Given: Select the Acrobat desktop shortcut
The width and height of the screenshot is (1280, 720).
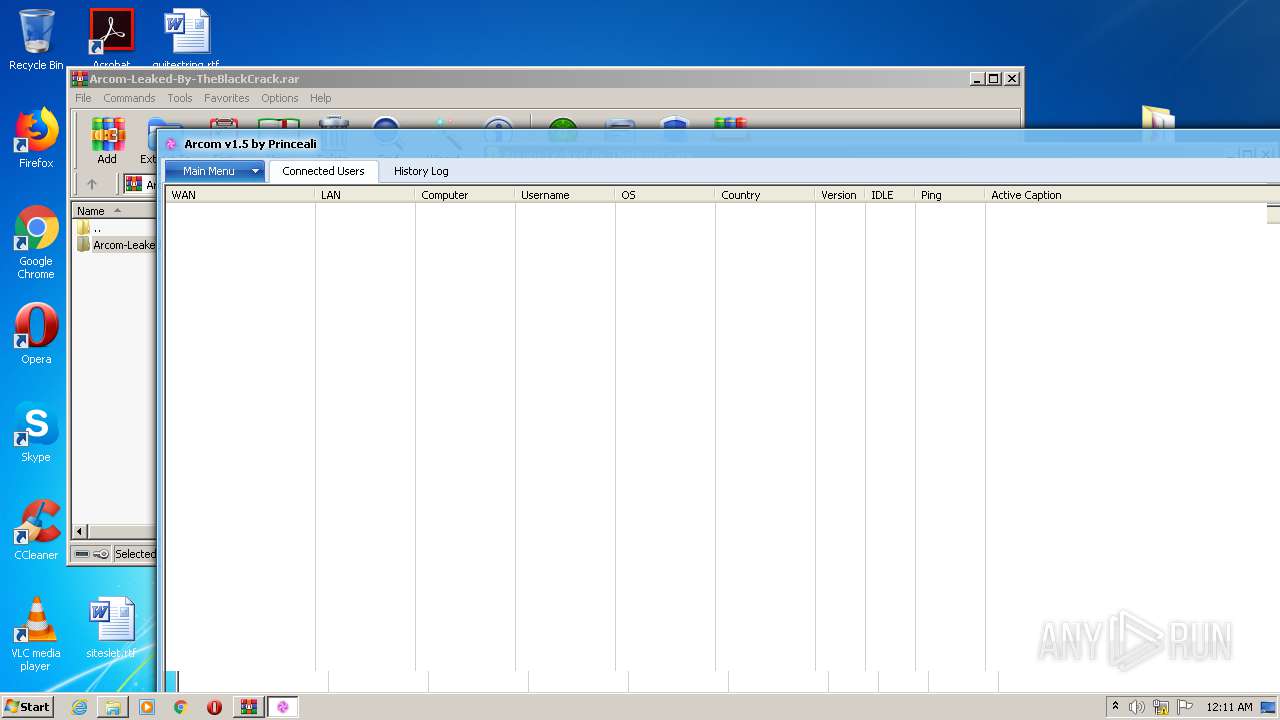Looking at the screenshot, I should click(x=111, y=38).
